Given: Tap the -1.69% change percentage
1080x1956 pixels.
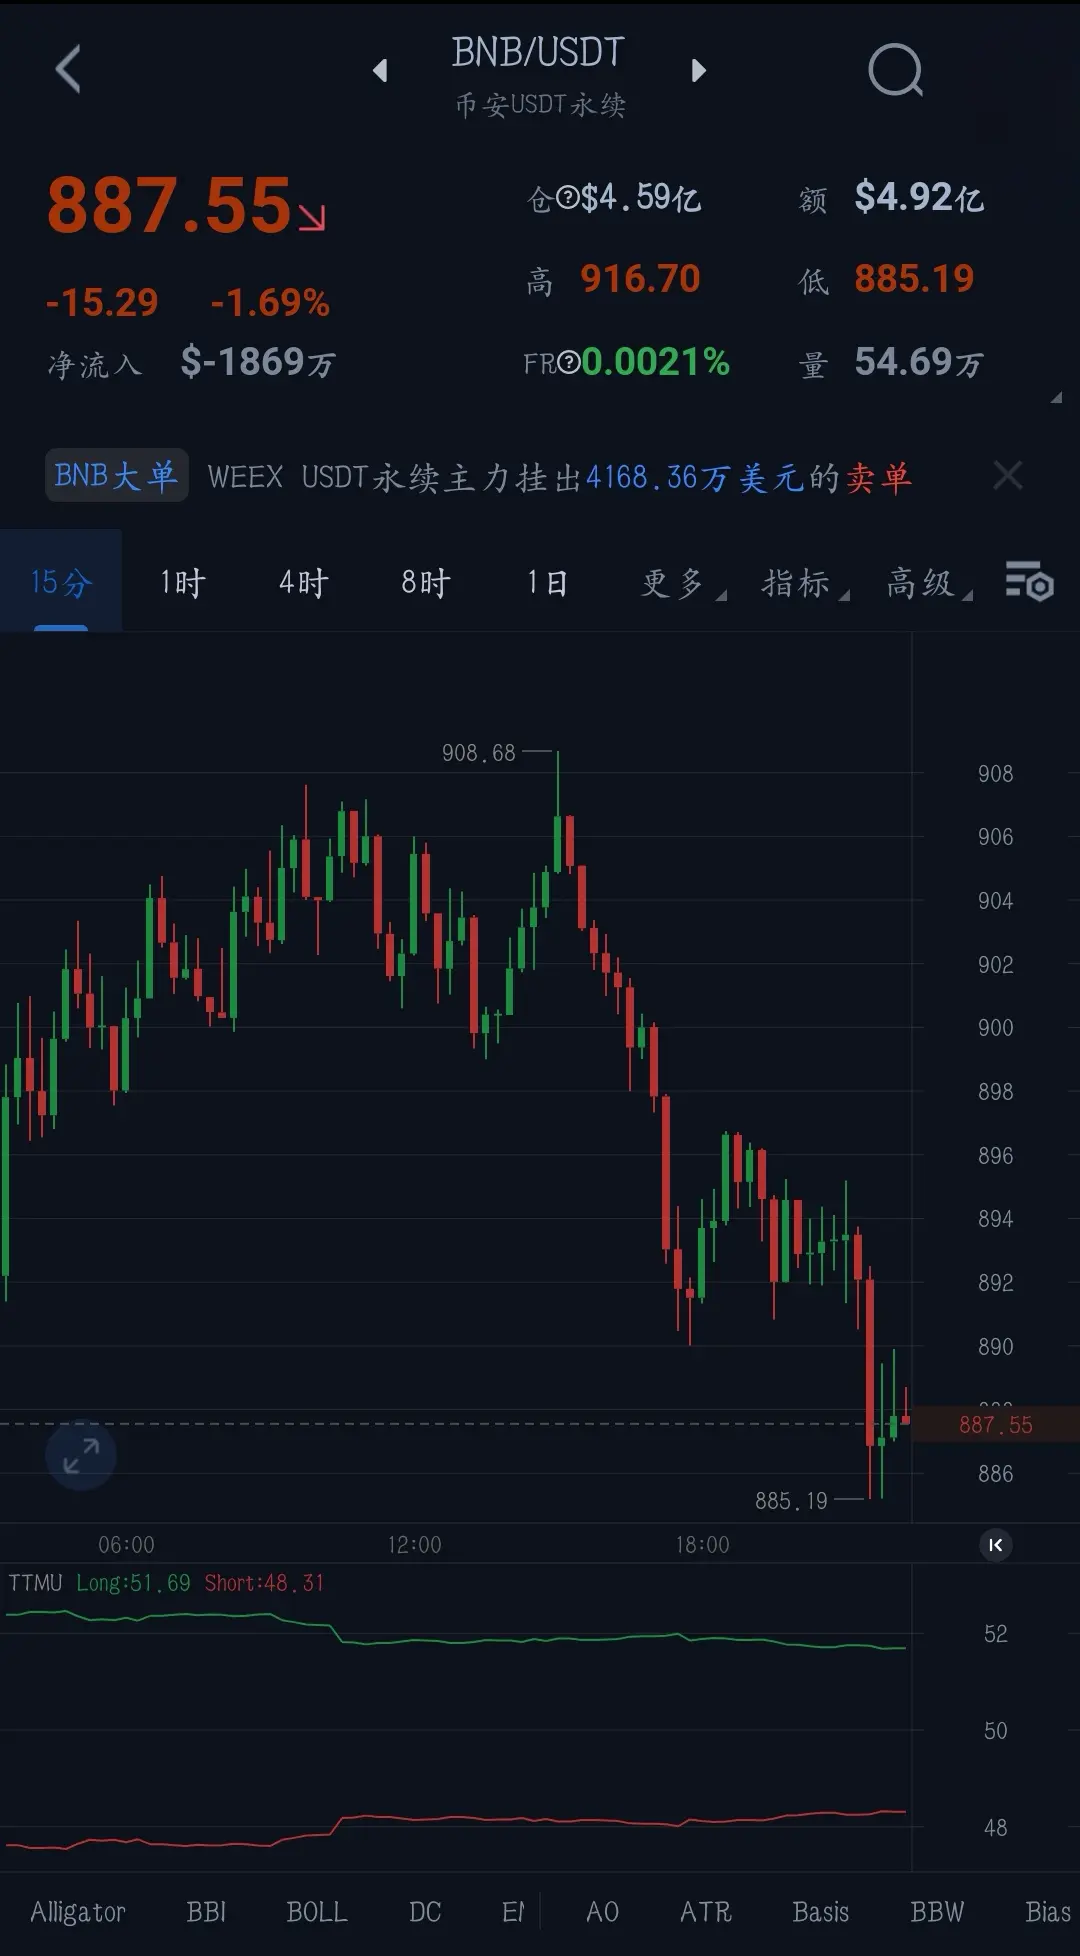Looking at the screenshot, I should (270, 303).
